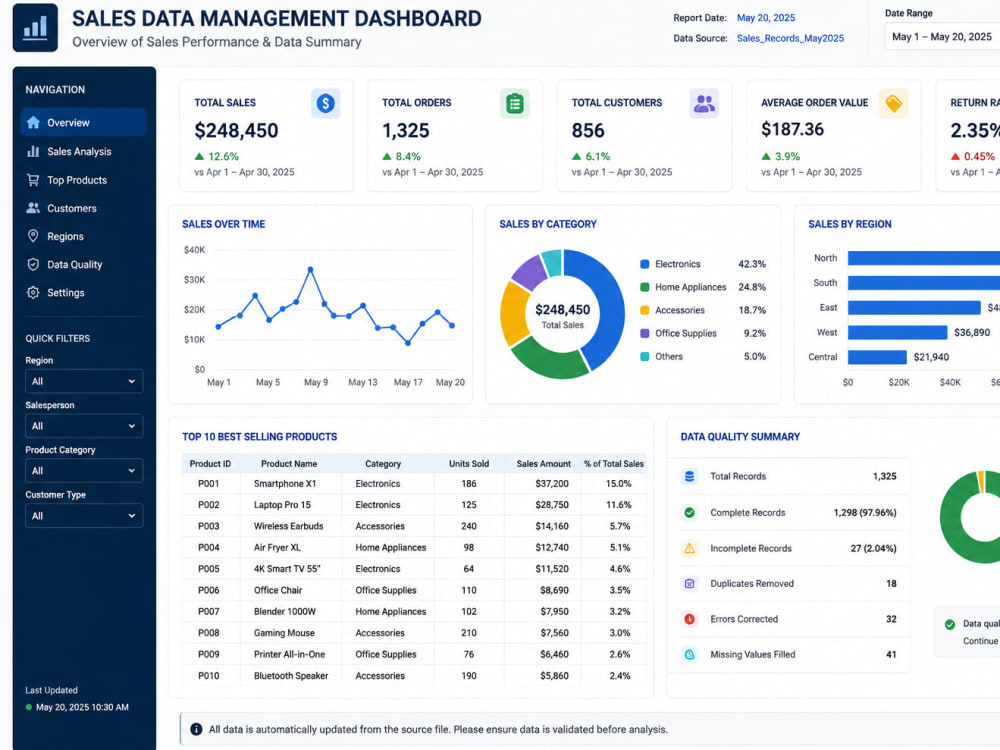Sort table by Product ID header

210,464
